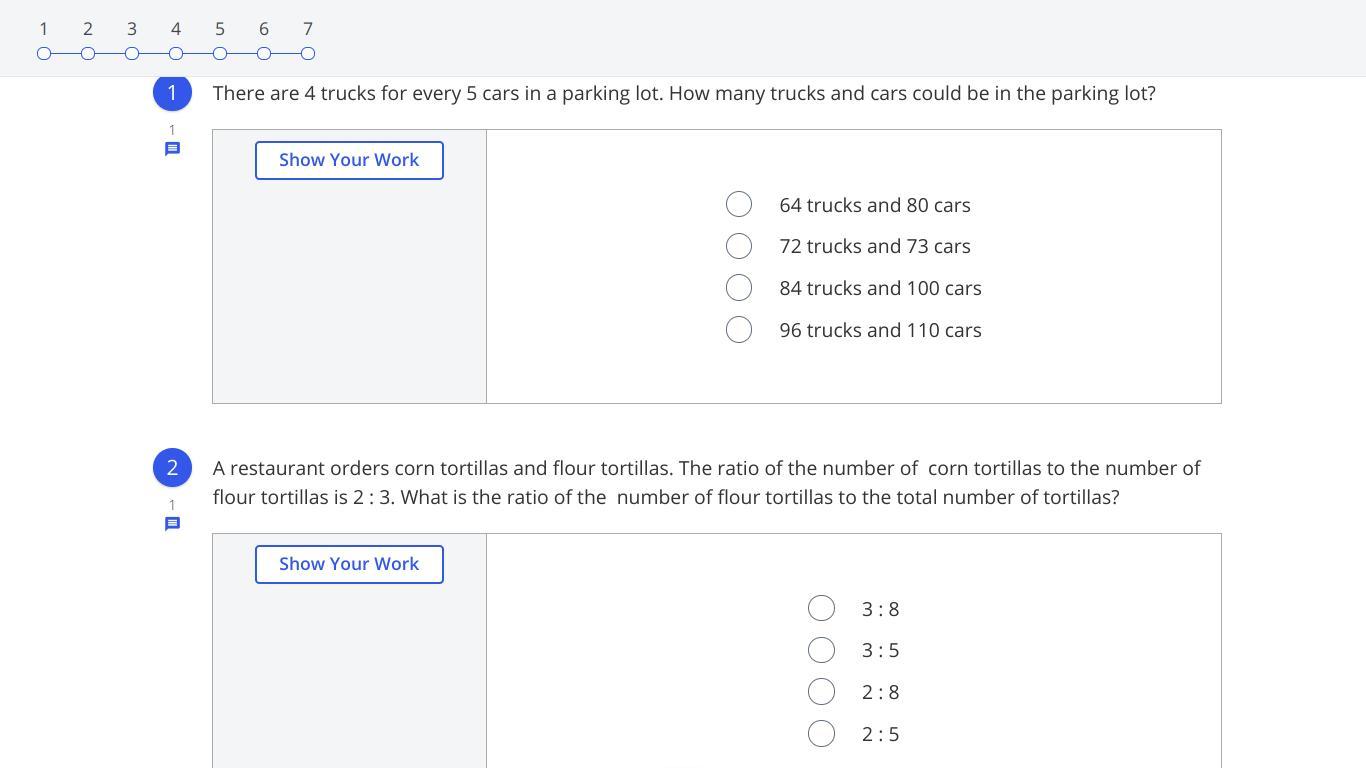Screen dimensions: 1366x768
Task: Go to question 4 progress dot
Action: click(176, 53)
